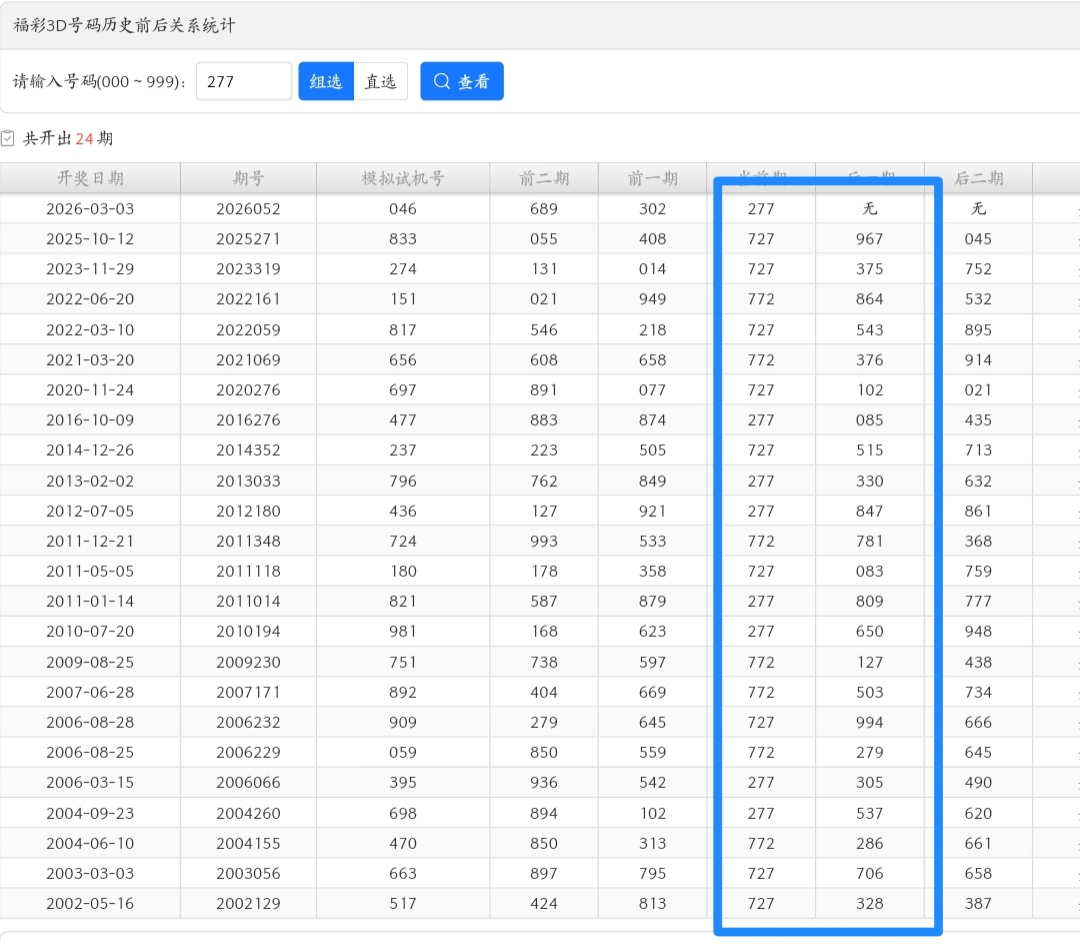The width and height of the screenshot is (1080, 944).
Task: Click the red 24 result count
Action: click(x=84, y=139)
